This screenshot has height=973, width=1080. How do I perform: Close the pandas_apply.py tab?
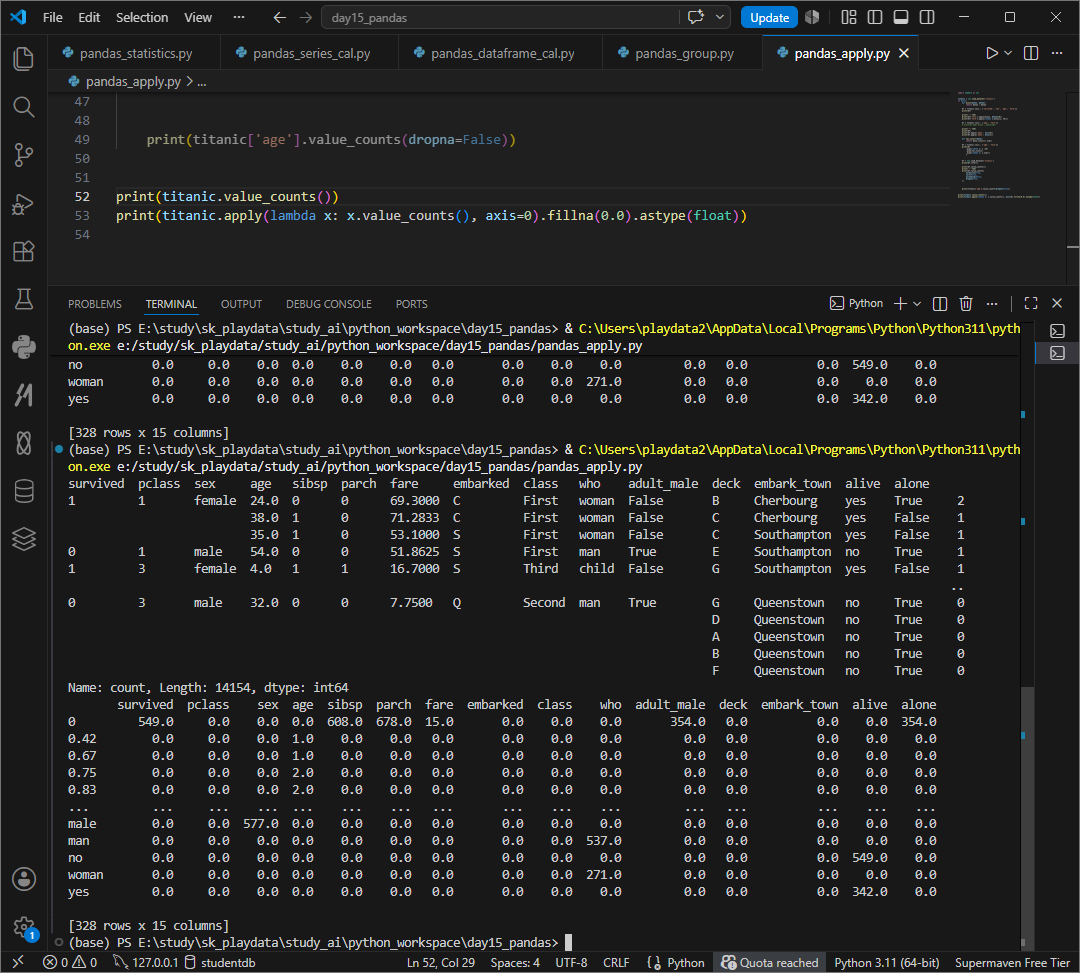904,53
